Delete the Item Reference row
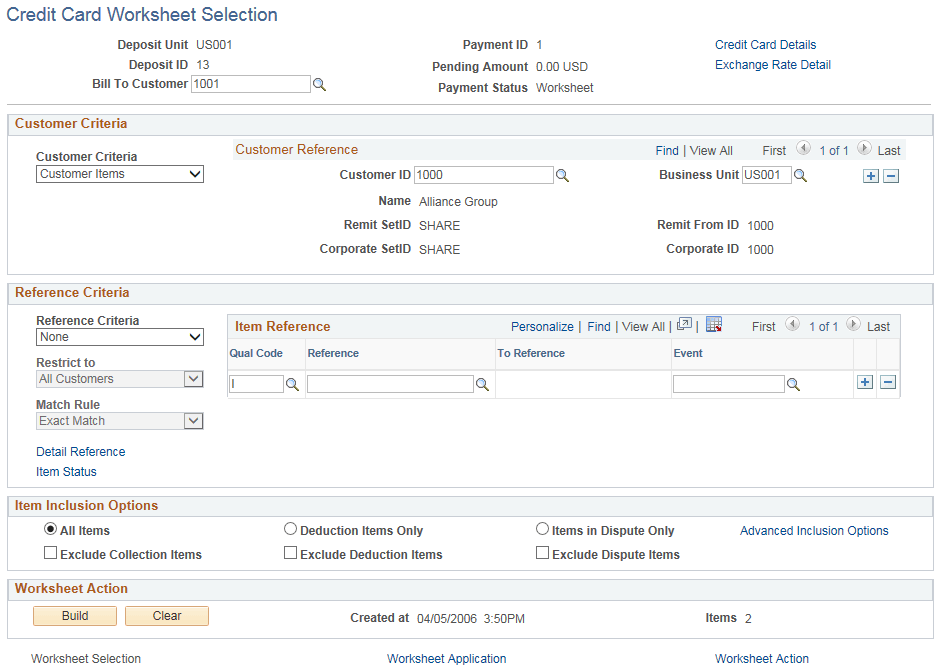The width and height of the screenshot is (941, 671). click(888, 383)
